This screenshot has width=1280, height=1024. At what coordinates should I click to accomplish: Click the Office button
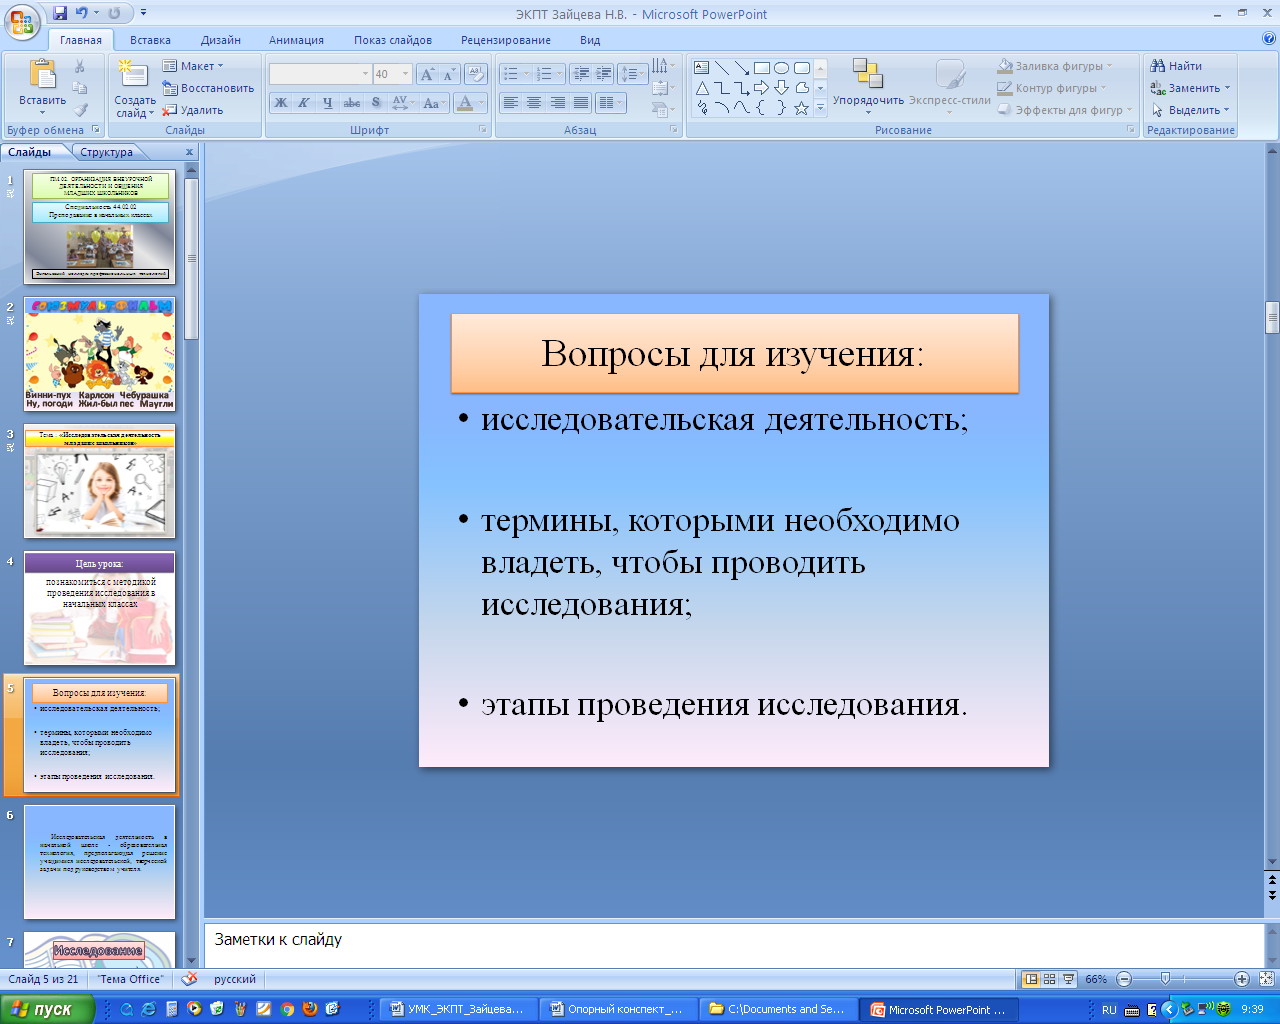[x=22, y=22]
